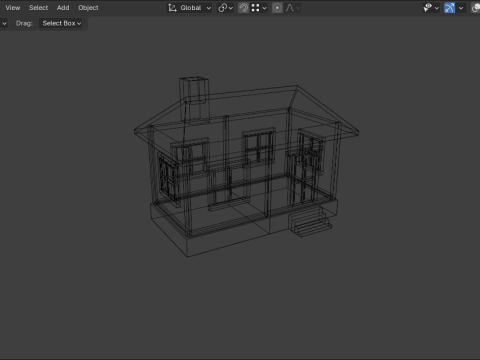This screenshot has height=360, width=480.
Task: Expand the selectability and visibility dropdown arrow
Action: 437,8
